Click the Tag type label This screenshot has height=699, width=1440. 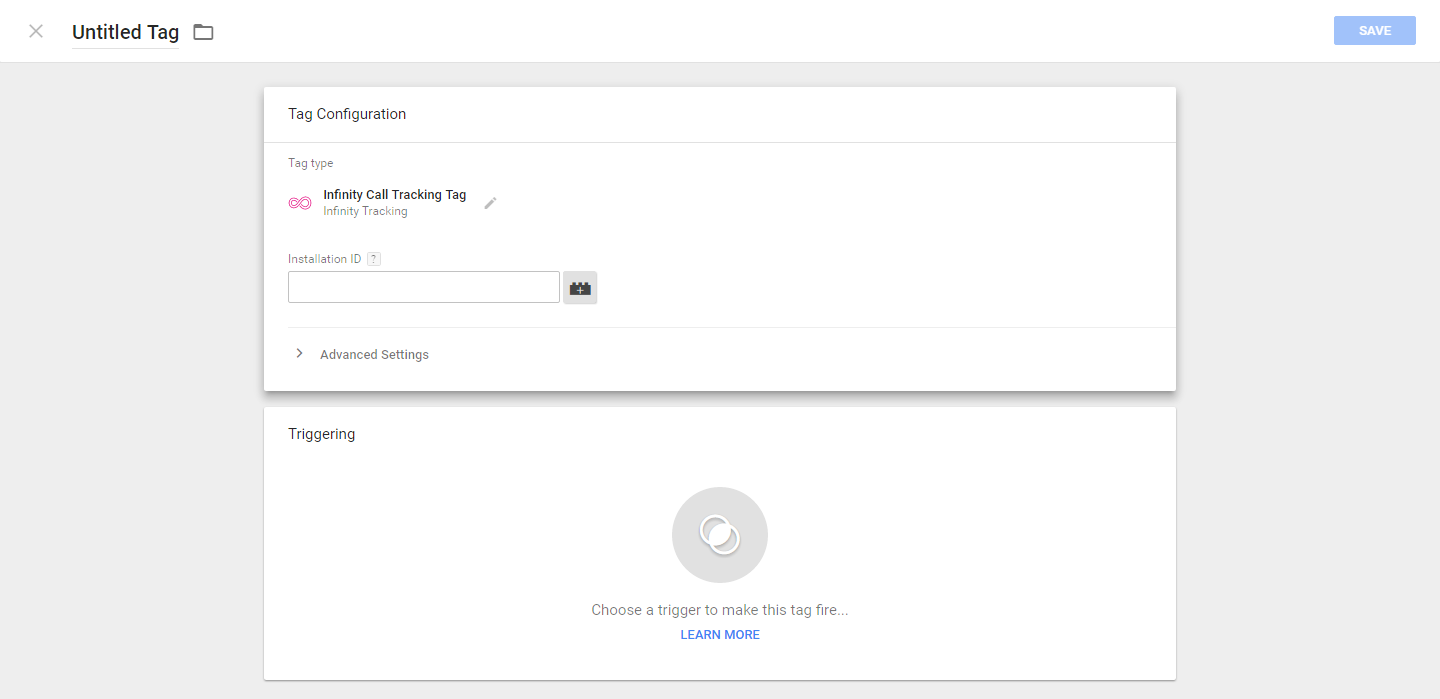(x=311, y=163)
